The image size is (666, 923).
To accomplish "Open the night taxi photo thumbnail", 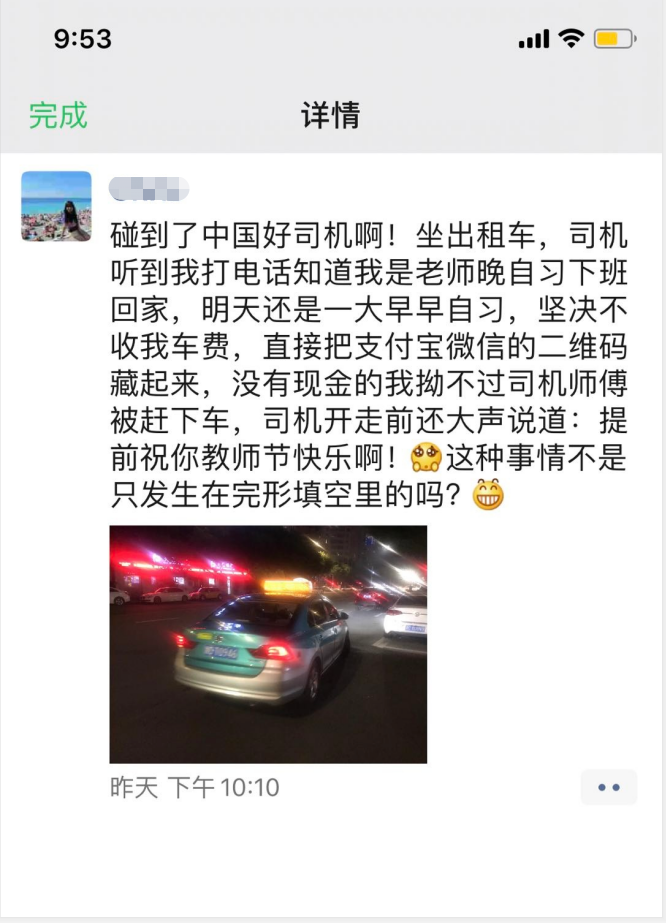I will (x=268, y=644).
